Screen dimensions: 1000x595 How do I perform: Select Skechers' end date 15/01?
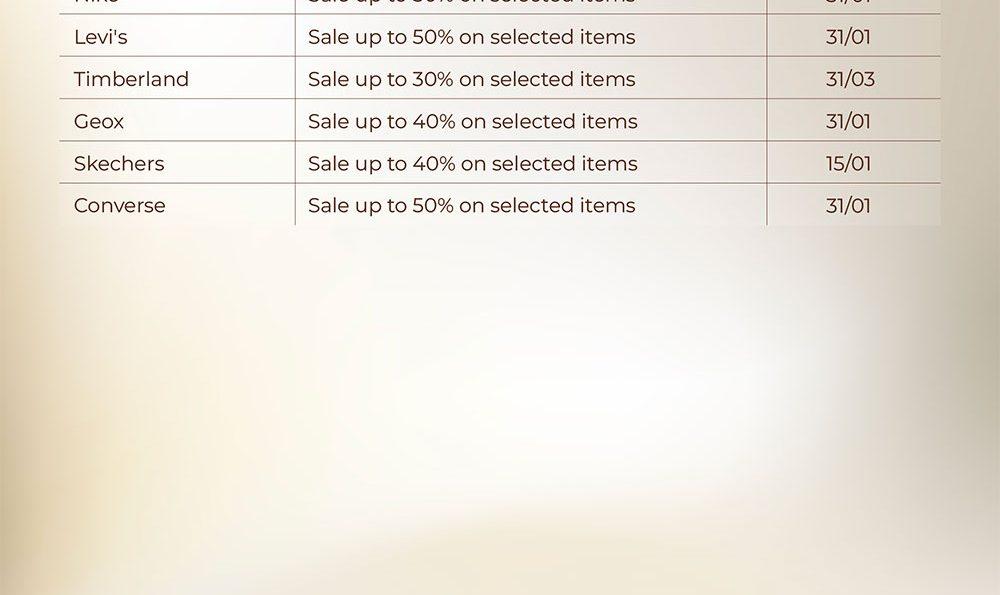(x=848, y=164)
